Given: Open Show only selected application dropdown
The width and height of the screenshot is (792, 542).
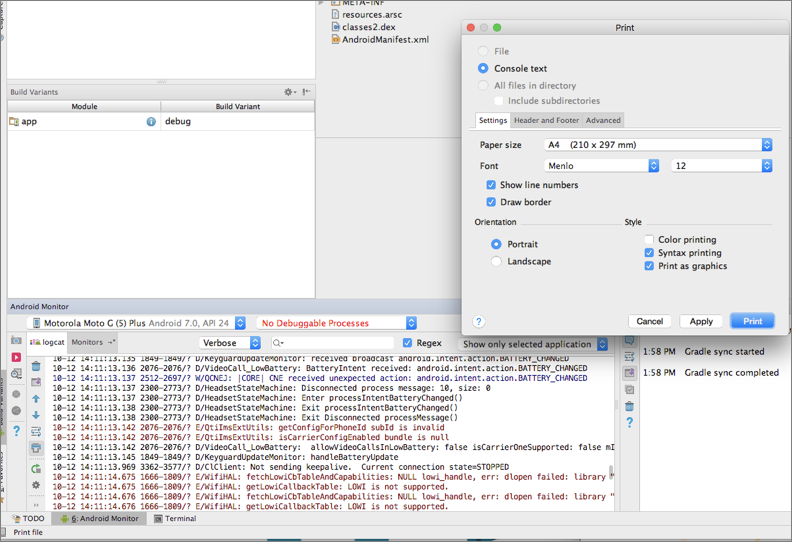Looking at the screenshot, I should pyautogui.click(x=534, y=344).
